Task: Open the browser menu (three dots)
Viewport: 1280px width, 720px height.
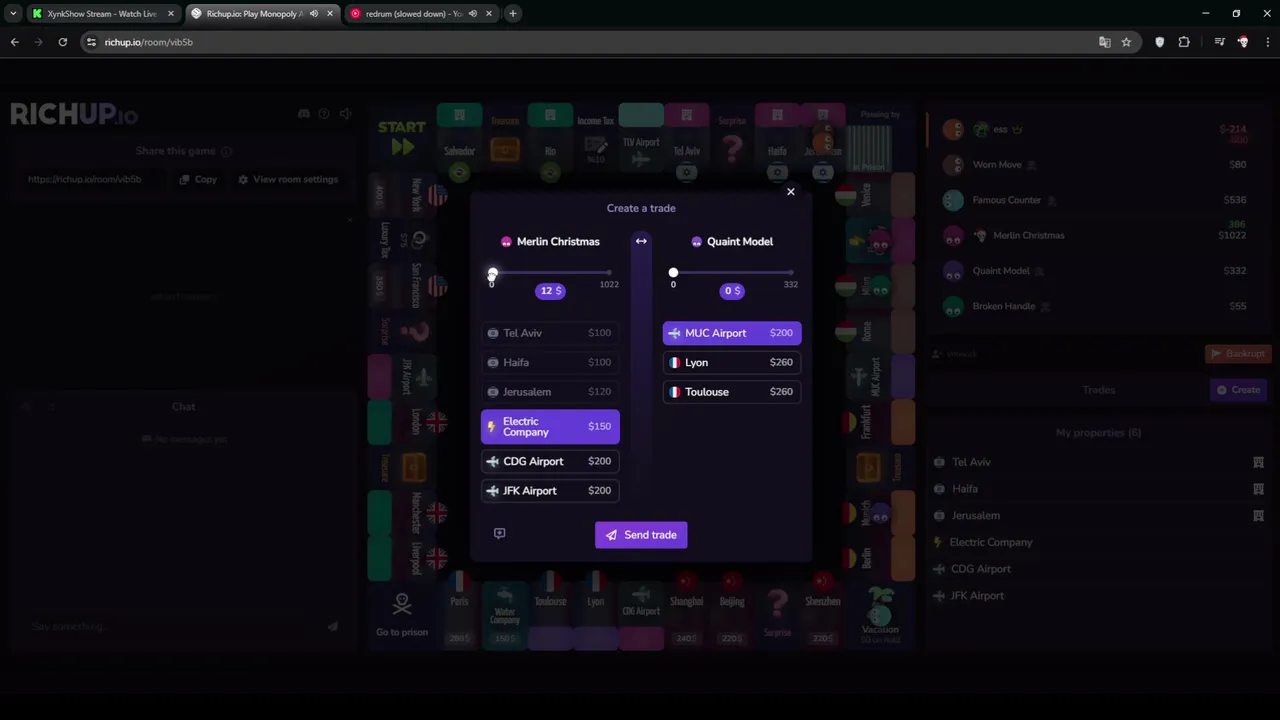Action: point(1267,42)
